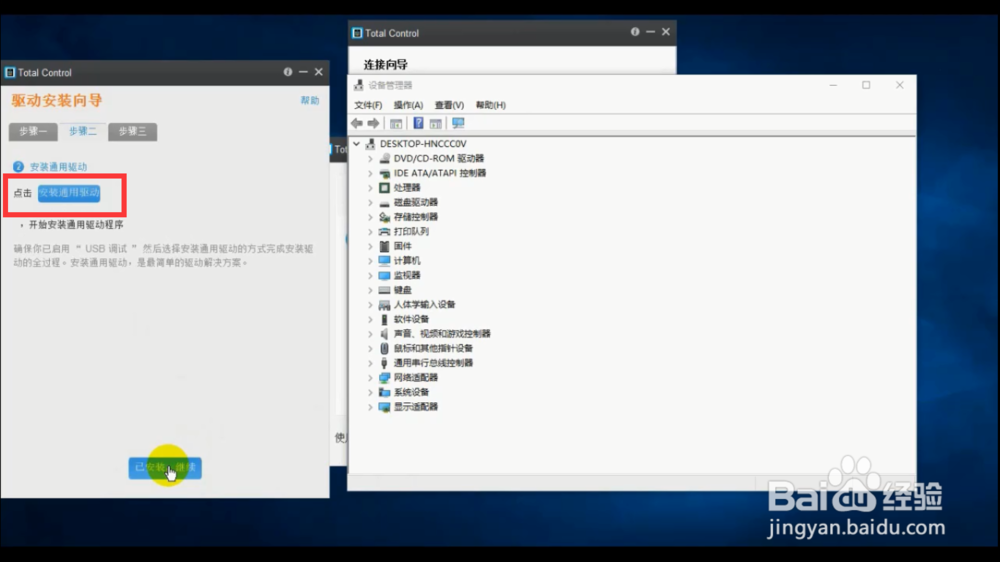Select the human interface devices icon
The image size is (1000, 562).
point(385,304)
